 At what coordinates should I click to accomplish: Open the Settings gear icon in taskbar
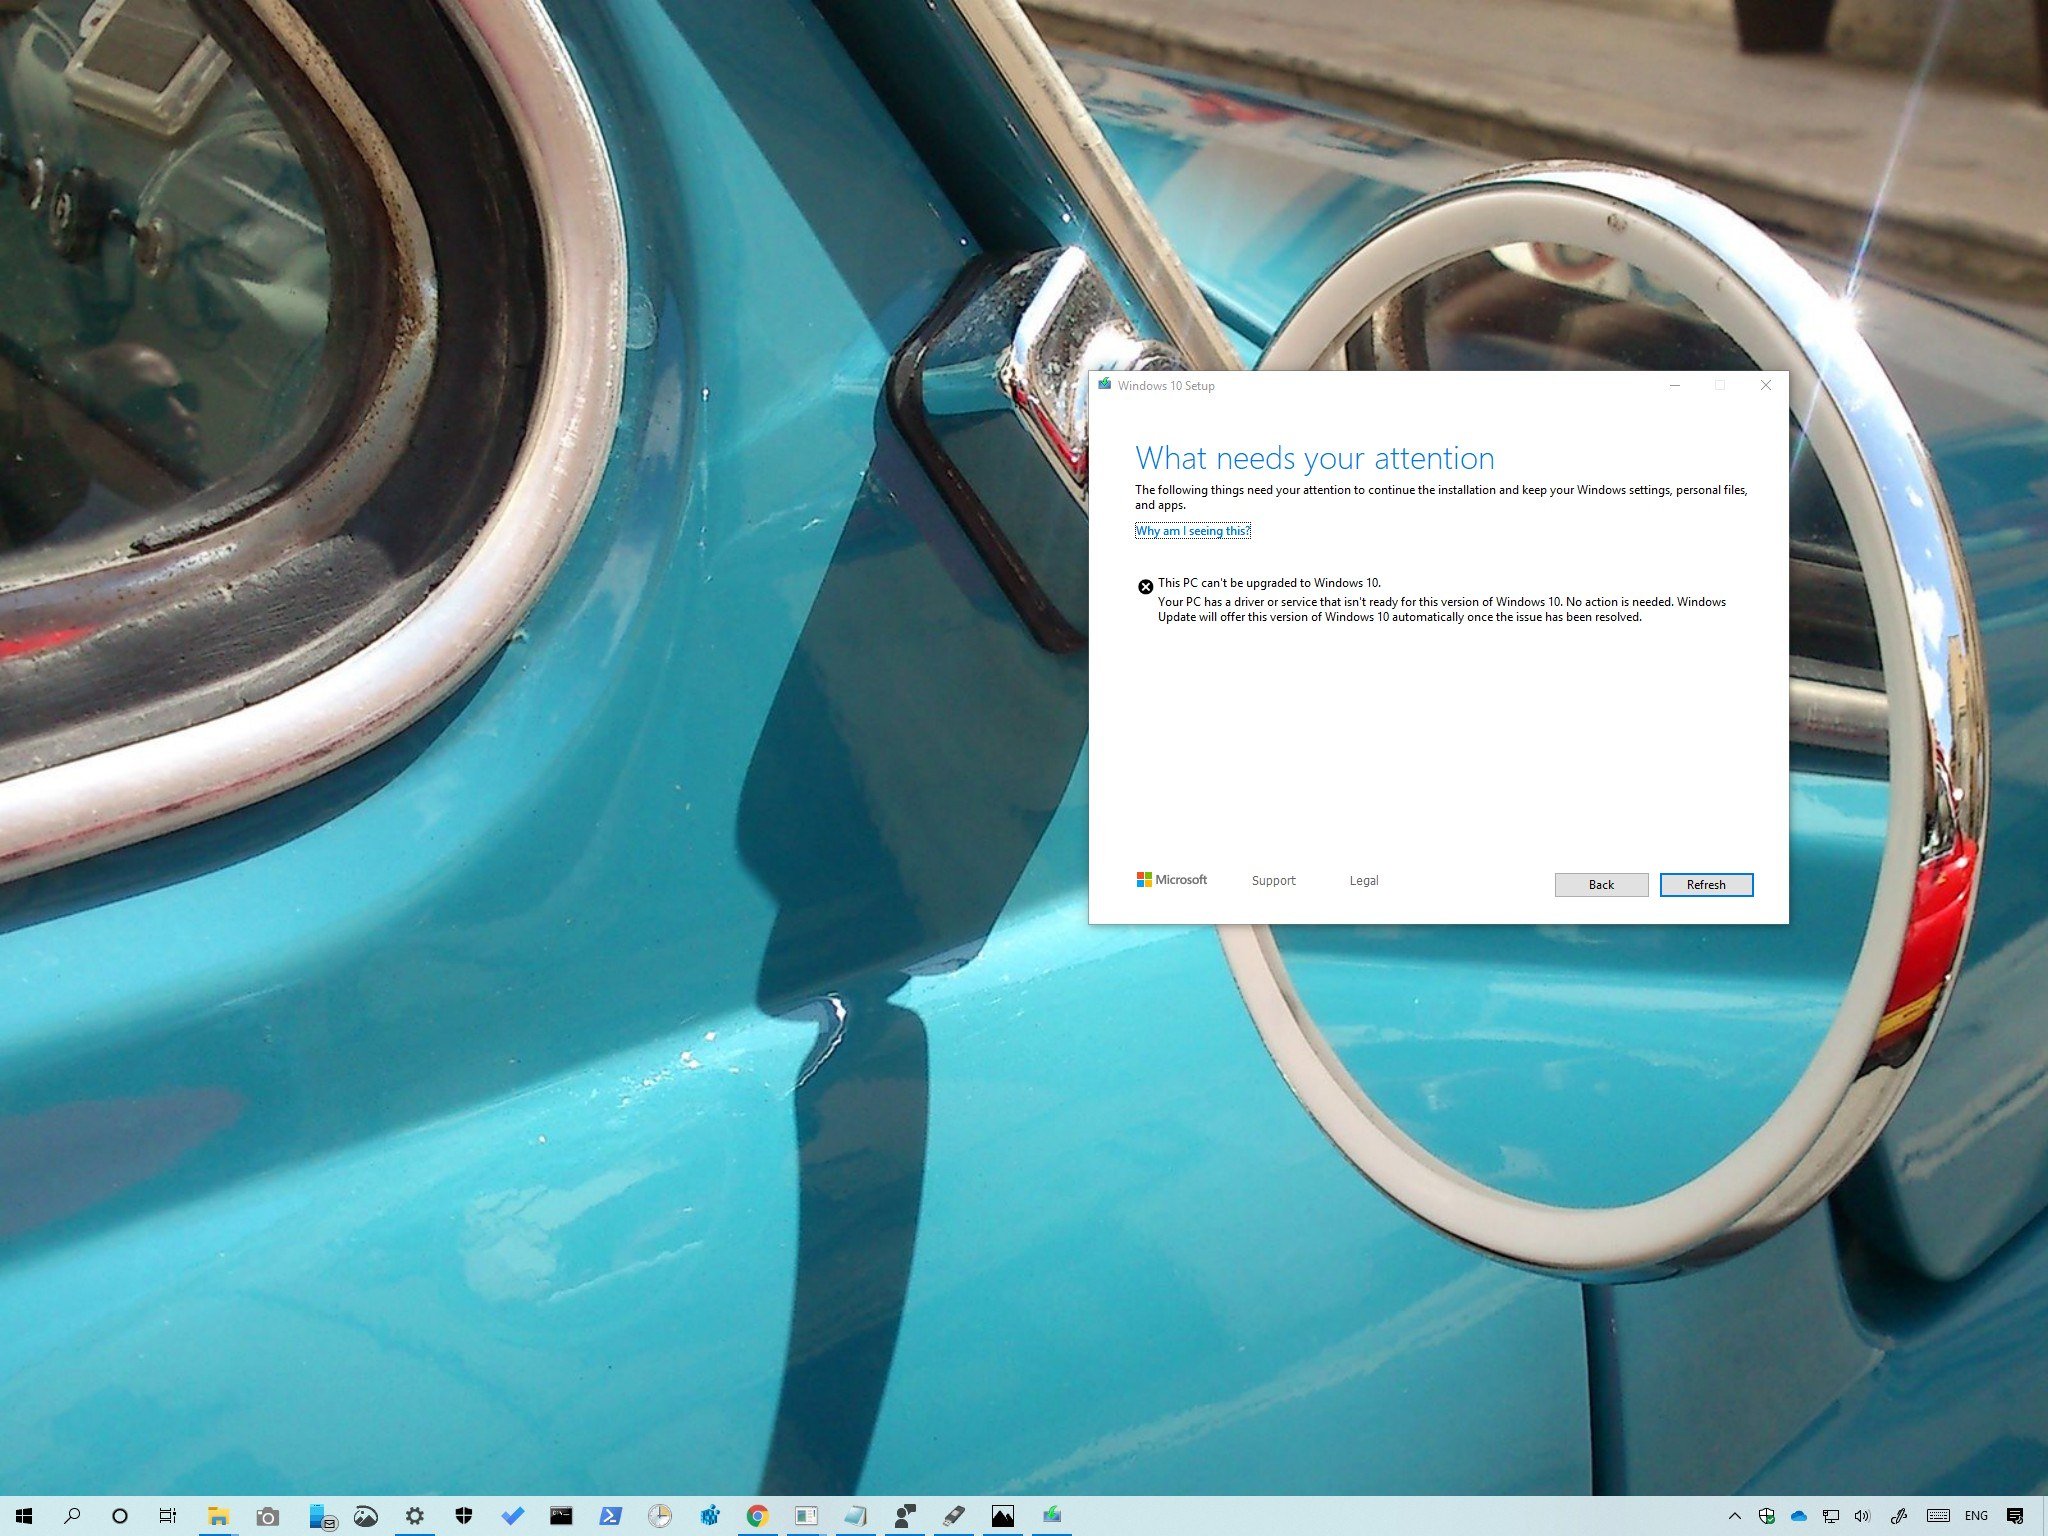(416, 1515)
